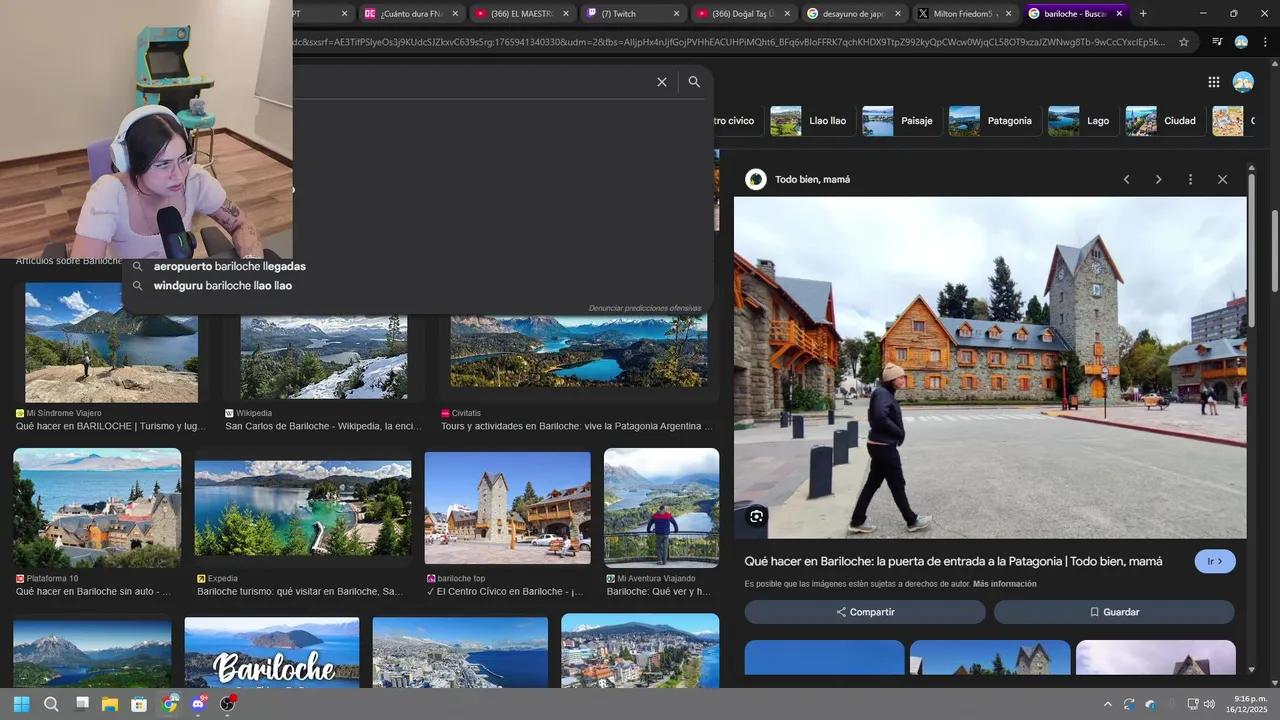Open the image with Bariloche lettering
This screenshot has height=720, width=1280.
coord(272,652)
